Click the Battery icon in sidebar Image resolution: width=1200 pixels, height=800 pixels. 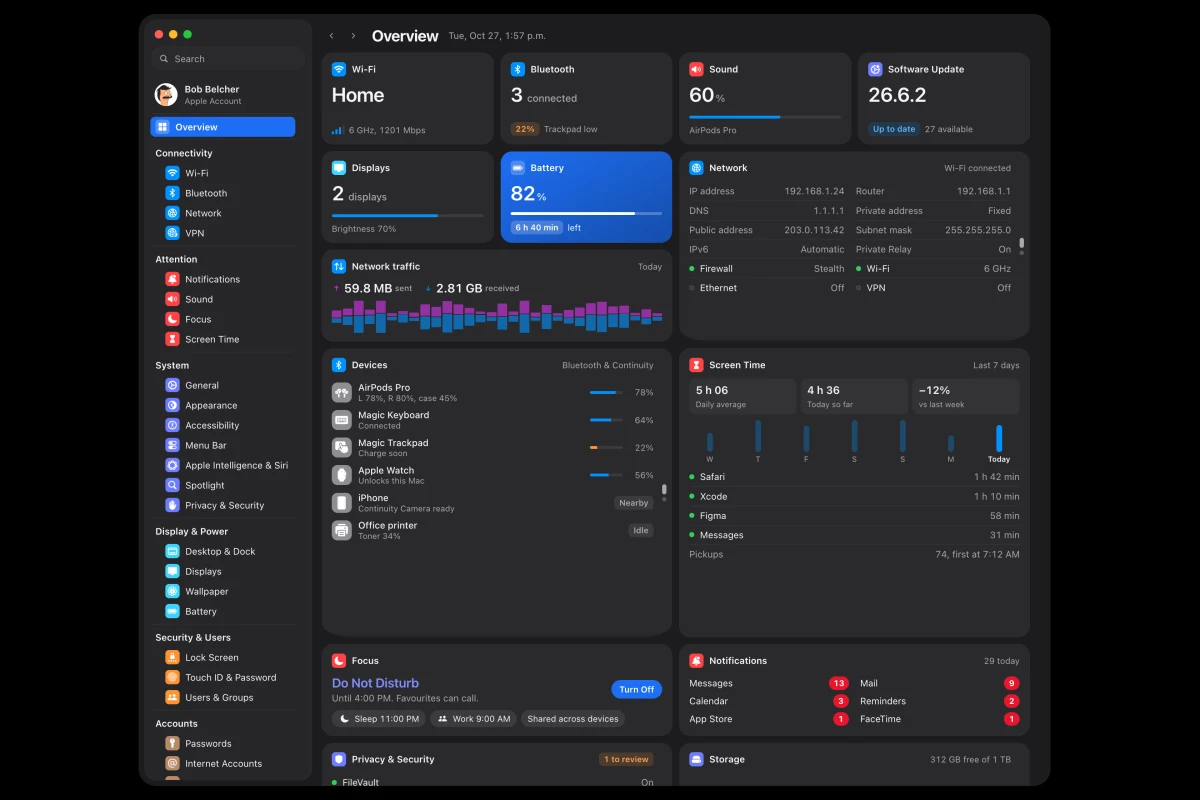pyautogui.click(x=172, y=611)
